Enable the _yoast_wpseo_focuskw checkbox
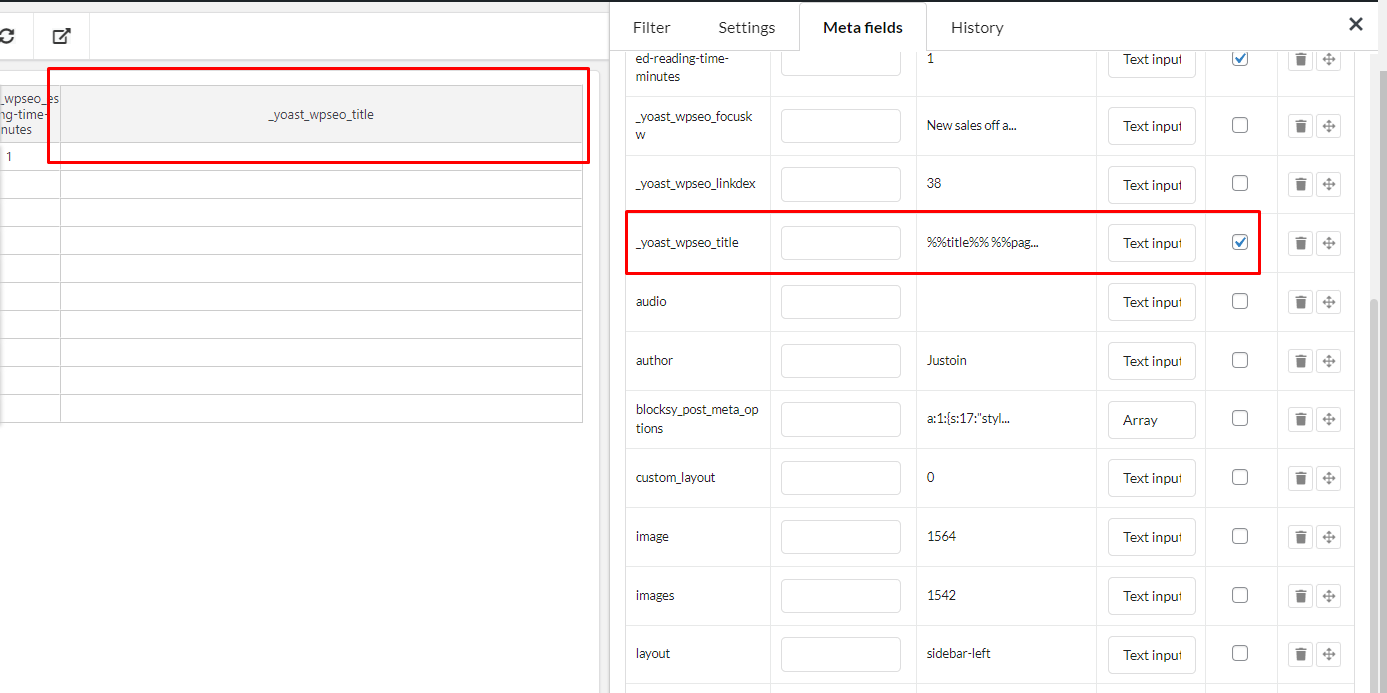This screenshot has width=1387, height=693. 1240,125
